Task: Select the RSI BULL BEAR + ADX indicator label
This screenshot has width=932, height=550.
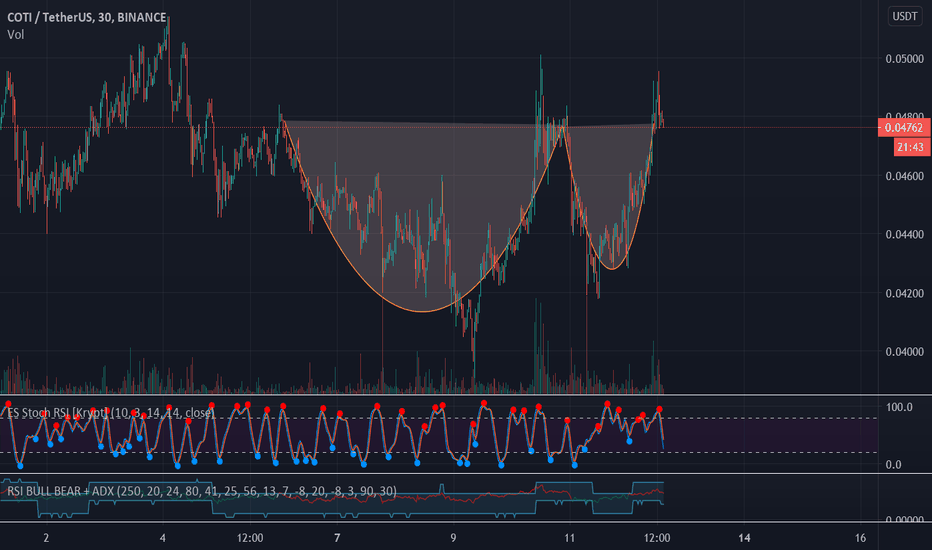Action: 201,491
